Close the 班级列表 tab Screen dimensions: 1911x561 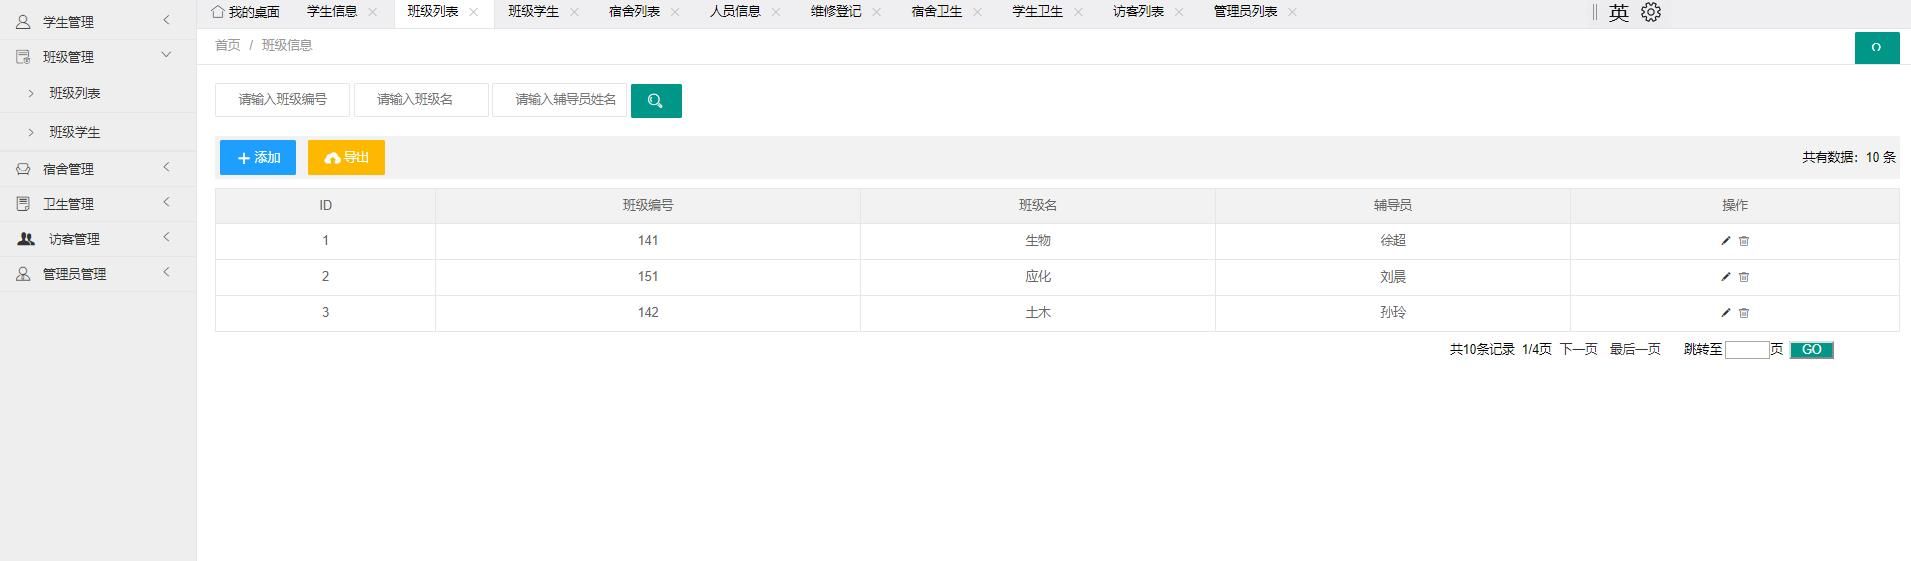point(474,12)
